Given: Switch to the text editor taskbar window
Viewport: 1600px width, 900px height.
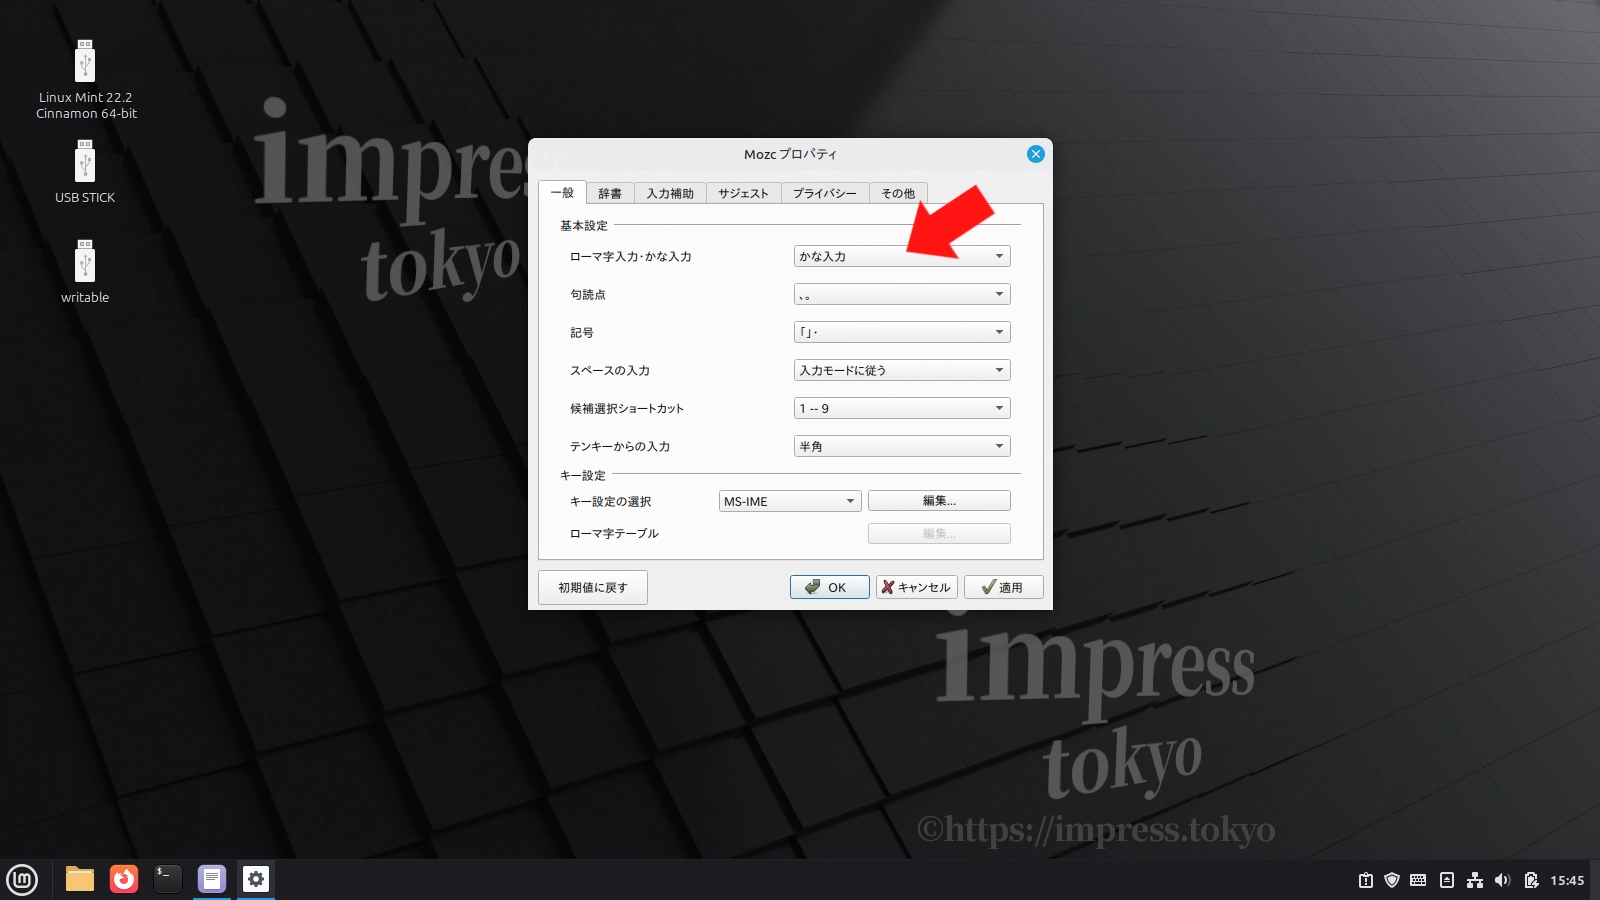Looking at the screenshot, I should [212, 879].
